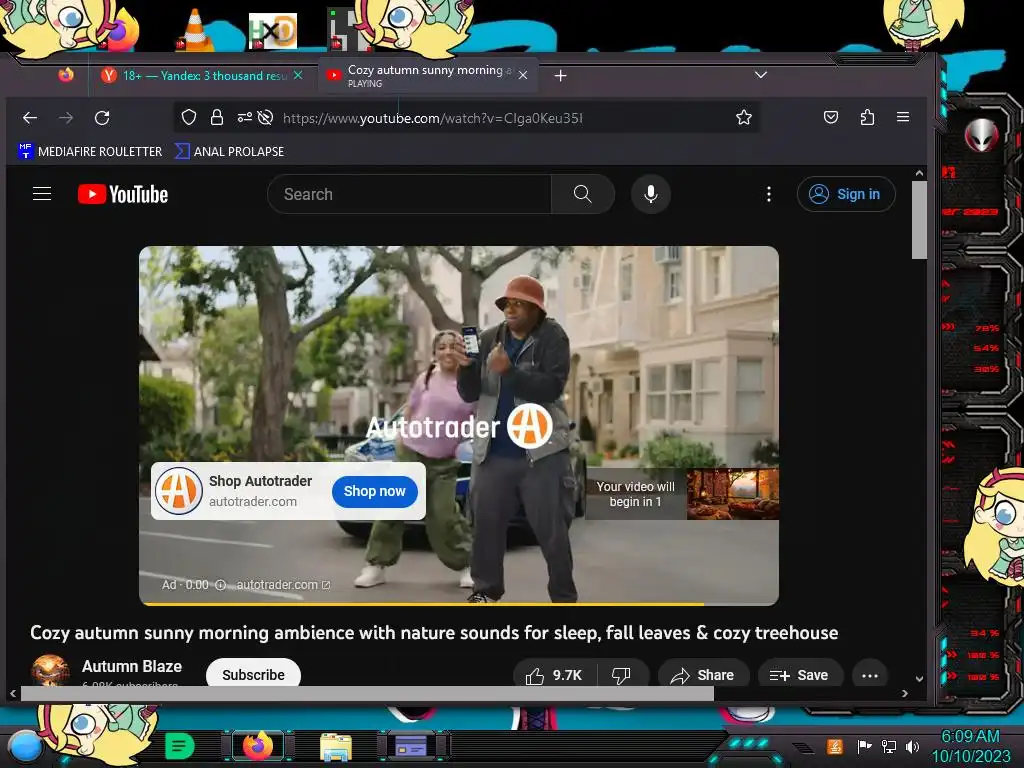Viewport: 1024px width, 768px height.
Task: Click the Alienware head icon in sidebar
Action: (x=981, y=135)
